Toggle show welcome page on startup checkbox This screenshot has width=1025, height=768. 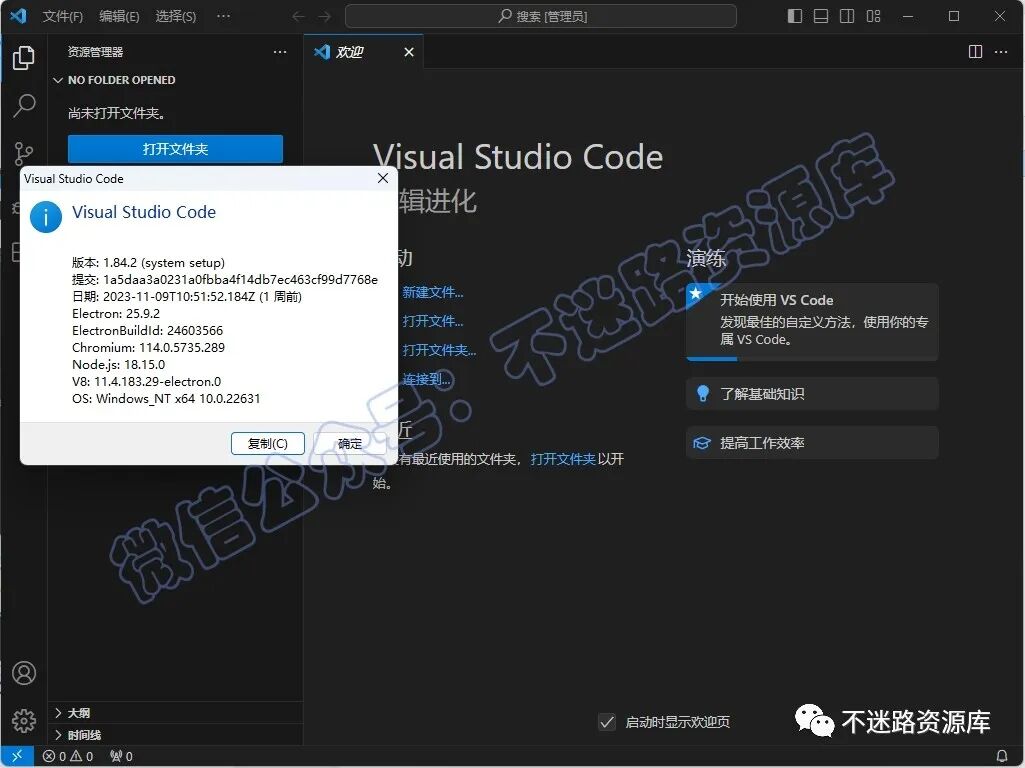click(607, 722)
